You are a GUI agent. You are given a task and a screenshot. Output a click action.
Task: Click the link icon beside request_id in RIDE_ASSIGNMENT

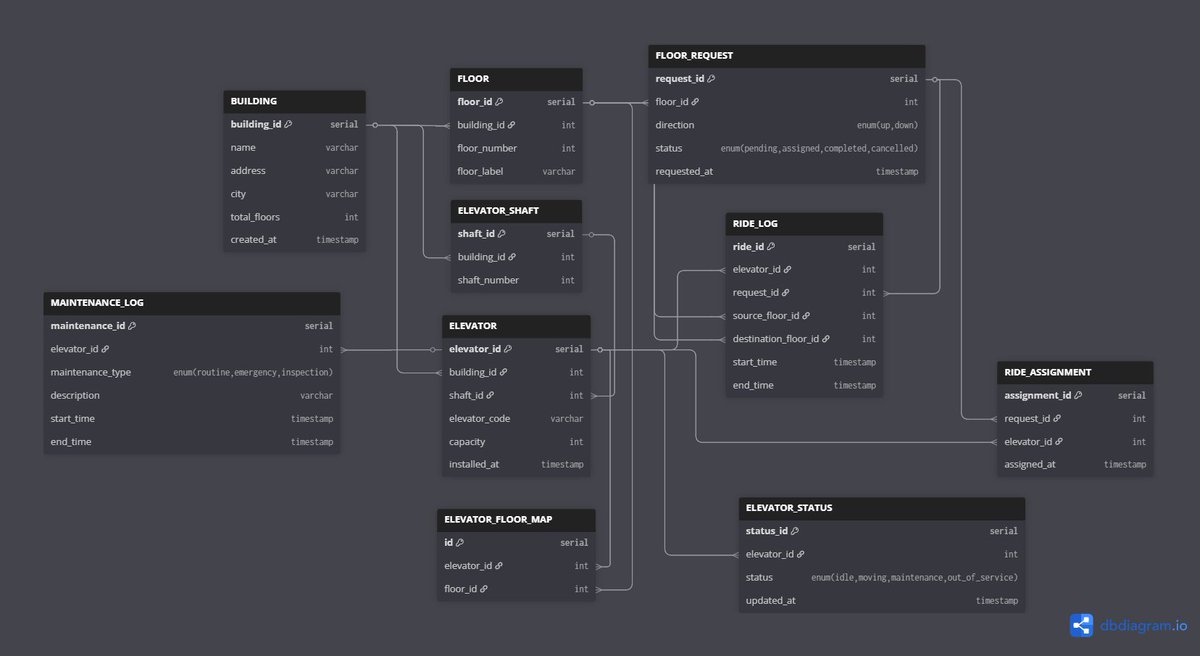[x=1057, y=419]
